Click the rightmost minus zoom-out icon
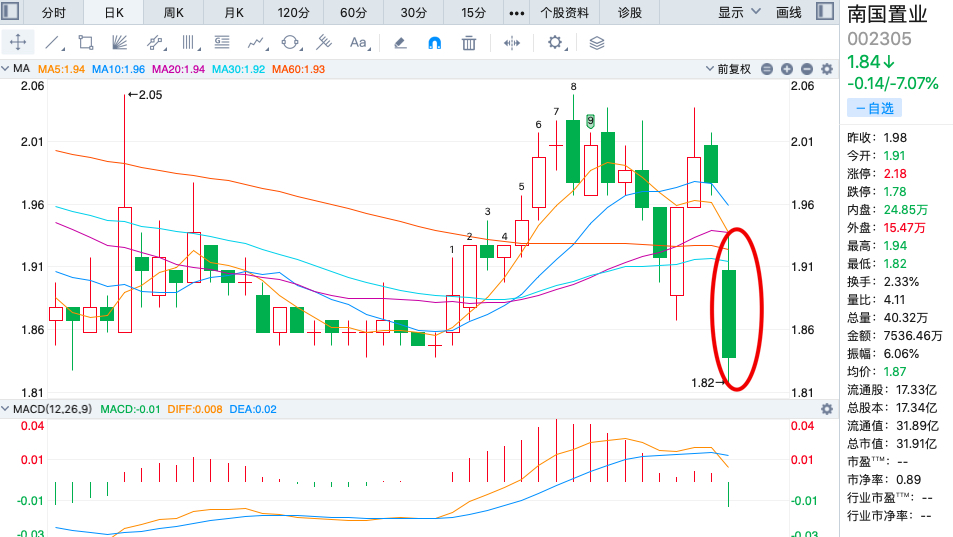953x537 pixels. (807, 69)
